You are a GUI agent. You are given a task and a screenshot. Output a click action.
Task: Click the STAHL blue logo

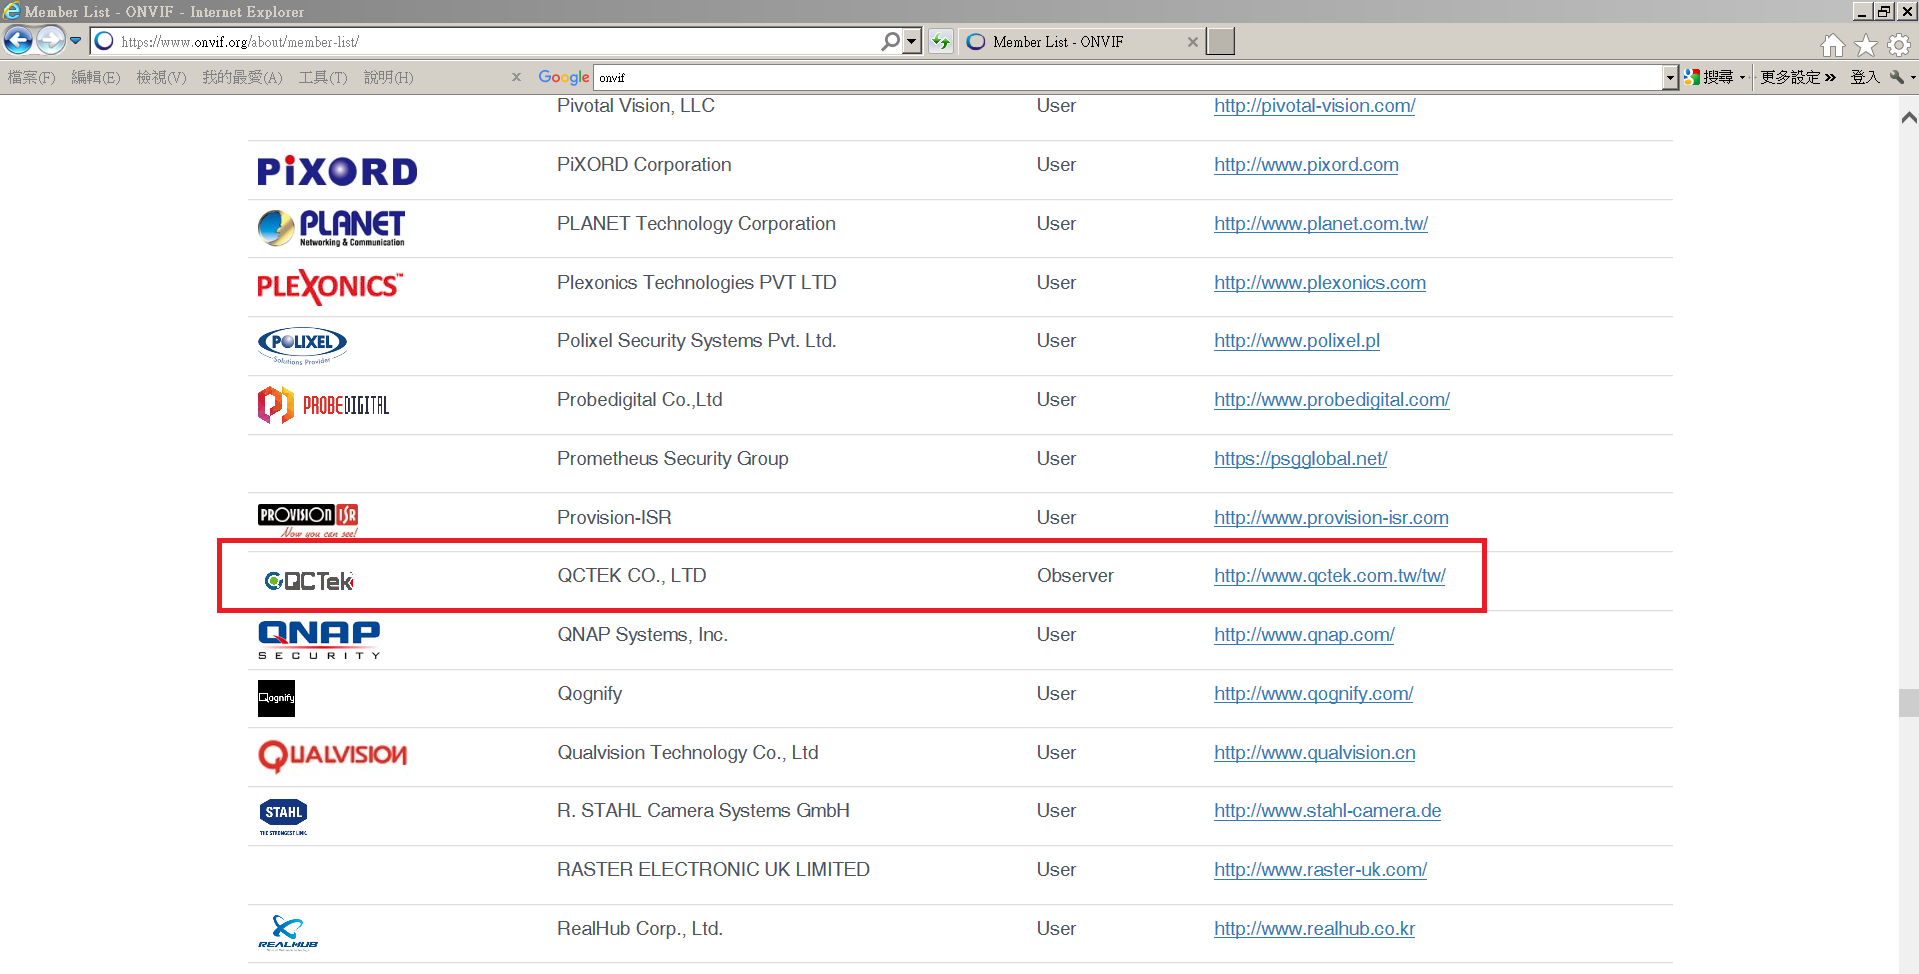[283, 817]
